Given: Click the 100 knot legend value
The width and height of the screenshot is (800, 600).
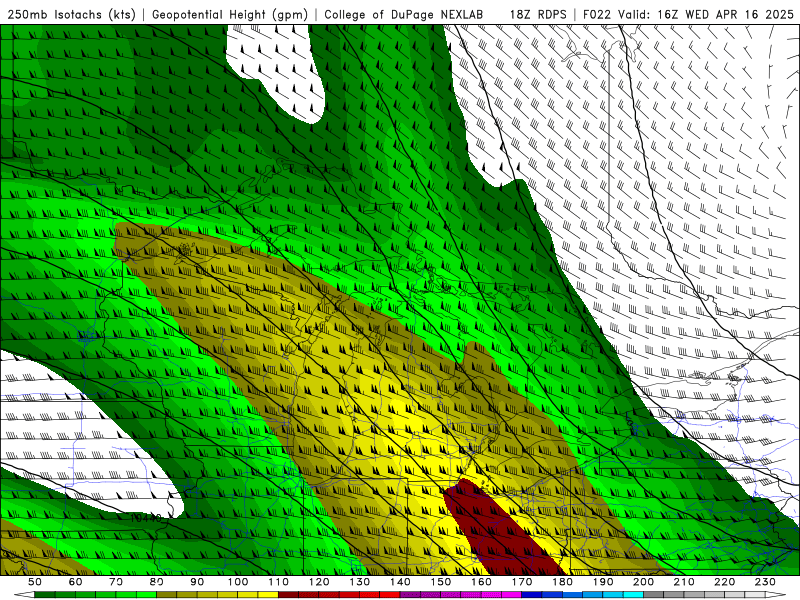Looking at the screenshot, I should pyautogui.click(x=238, y=582).
